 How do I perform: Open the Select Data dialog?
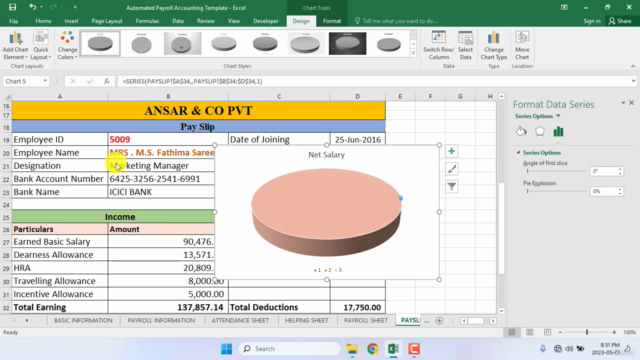pyautogui.click(x=465, y=45)
